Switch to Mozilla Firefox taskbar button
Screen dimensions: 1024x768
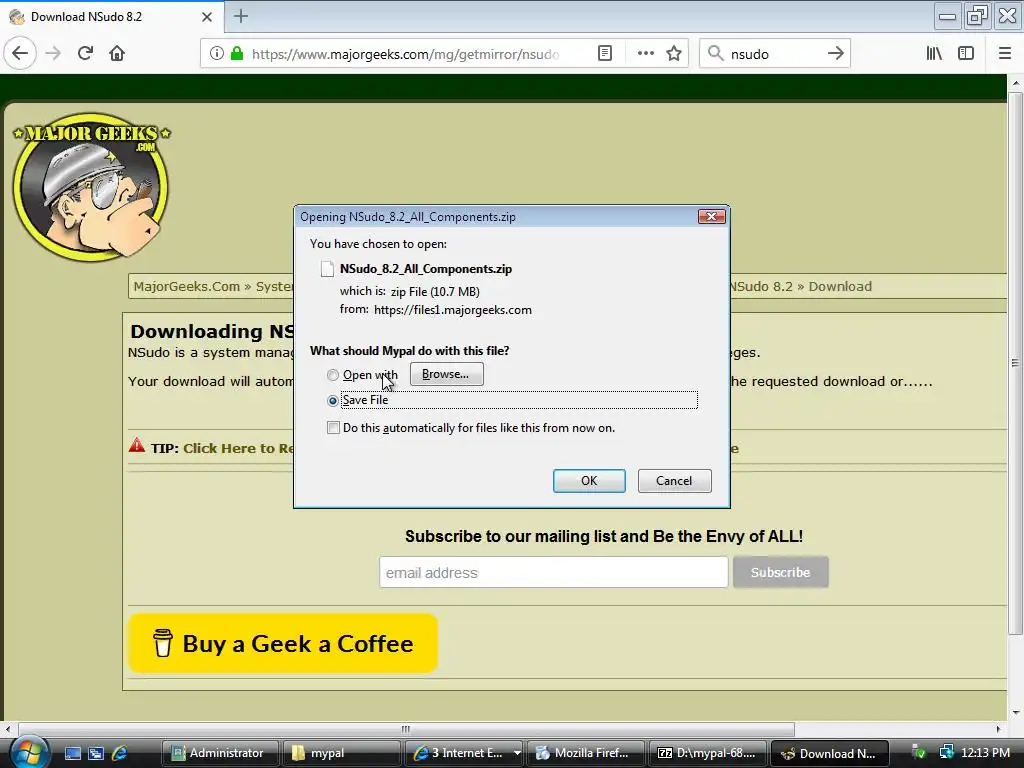pyautogui.click(x=585, y=753)
